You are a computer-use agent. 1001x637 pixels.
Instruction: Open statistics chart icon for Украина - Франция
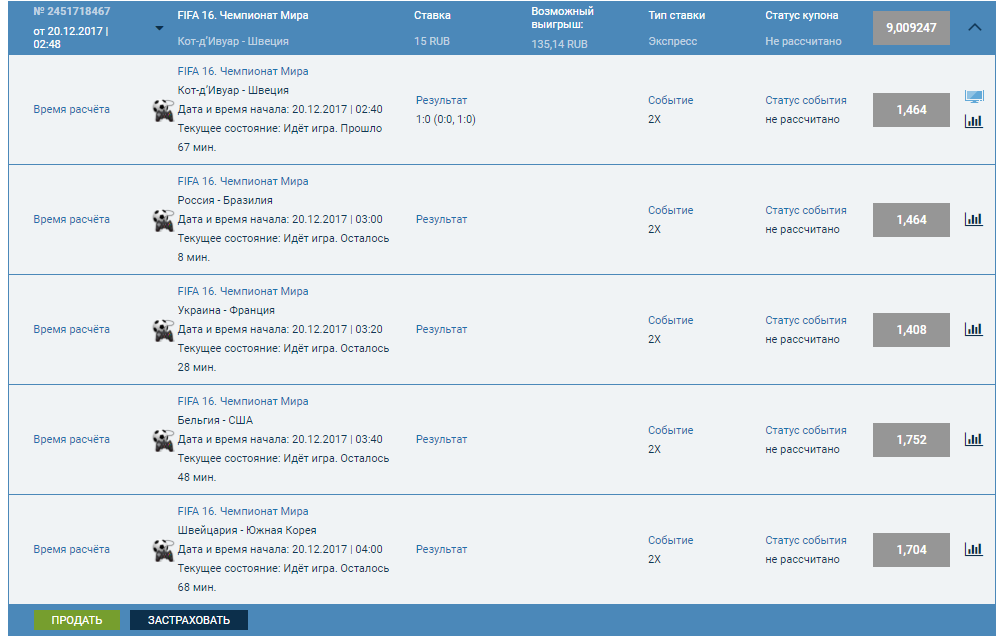coord(974,329)
